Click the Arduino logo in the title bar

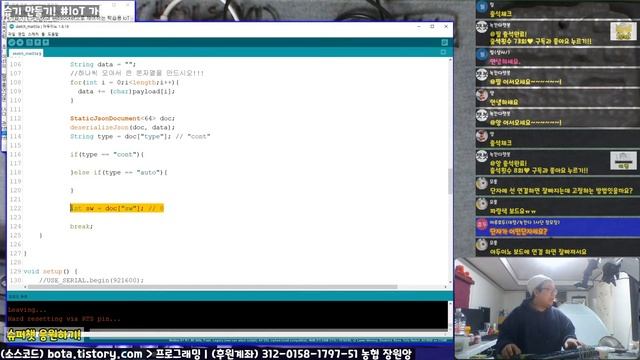pos(12,26)
